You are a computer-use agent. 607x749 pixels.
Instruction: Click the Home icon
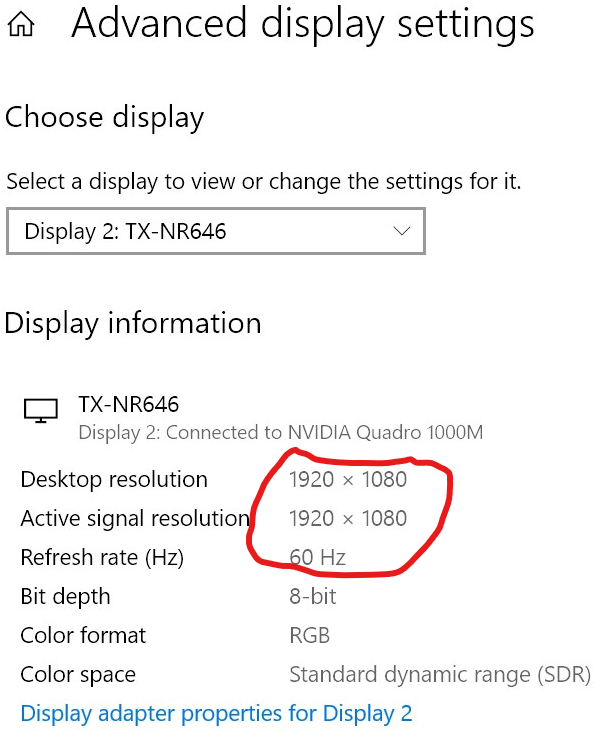tap(21, 27)
